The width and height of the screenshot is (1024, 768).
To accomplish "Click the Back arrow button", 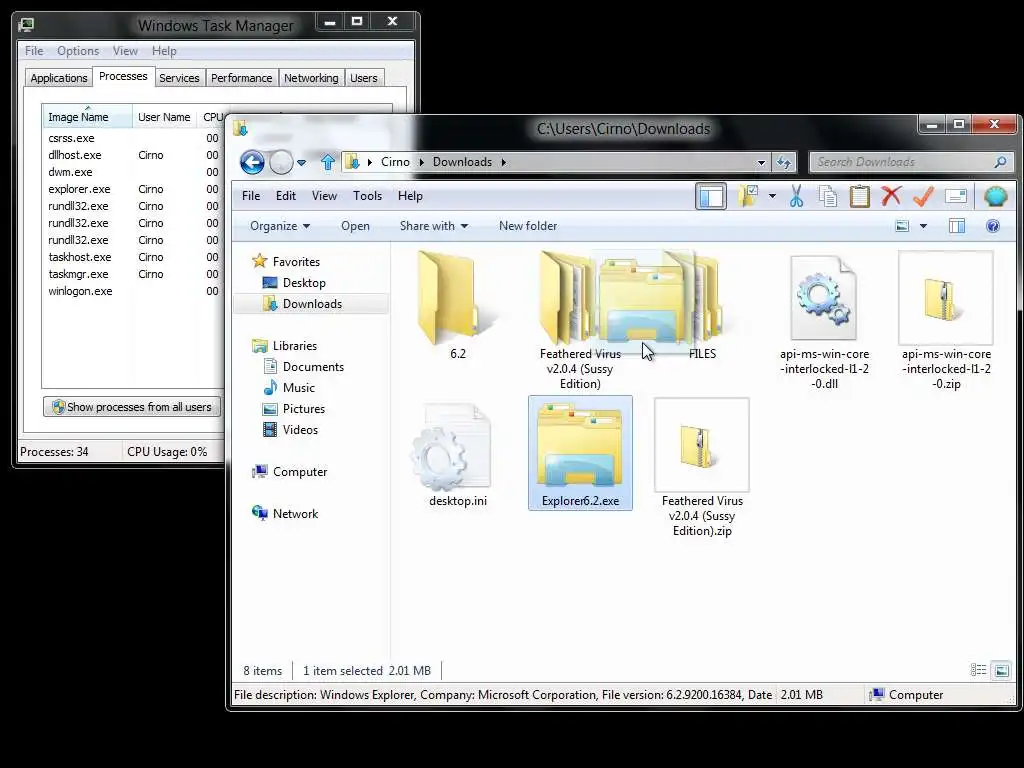I will pos(252,162).
